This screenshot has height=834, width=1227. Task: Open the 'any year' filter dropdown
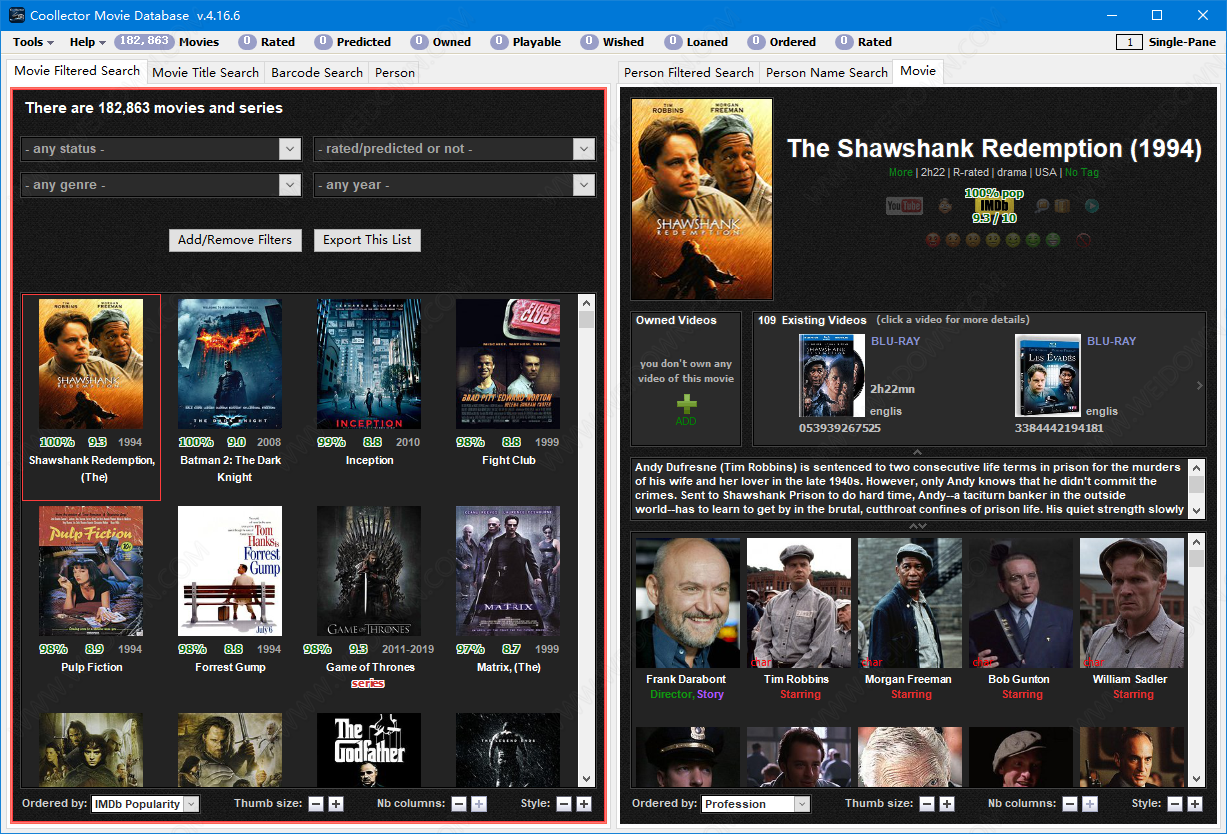tap(455, 185)
